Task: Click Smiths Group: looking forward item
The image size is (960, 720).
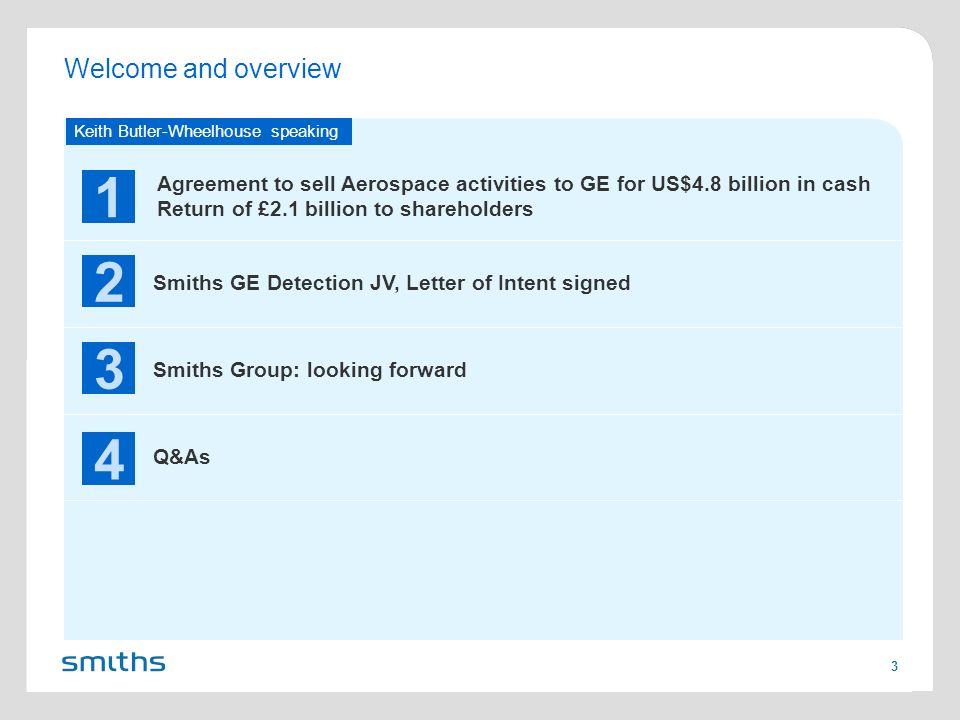Action: click(x=310, y=370)
